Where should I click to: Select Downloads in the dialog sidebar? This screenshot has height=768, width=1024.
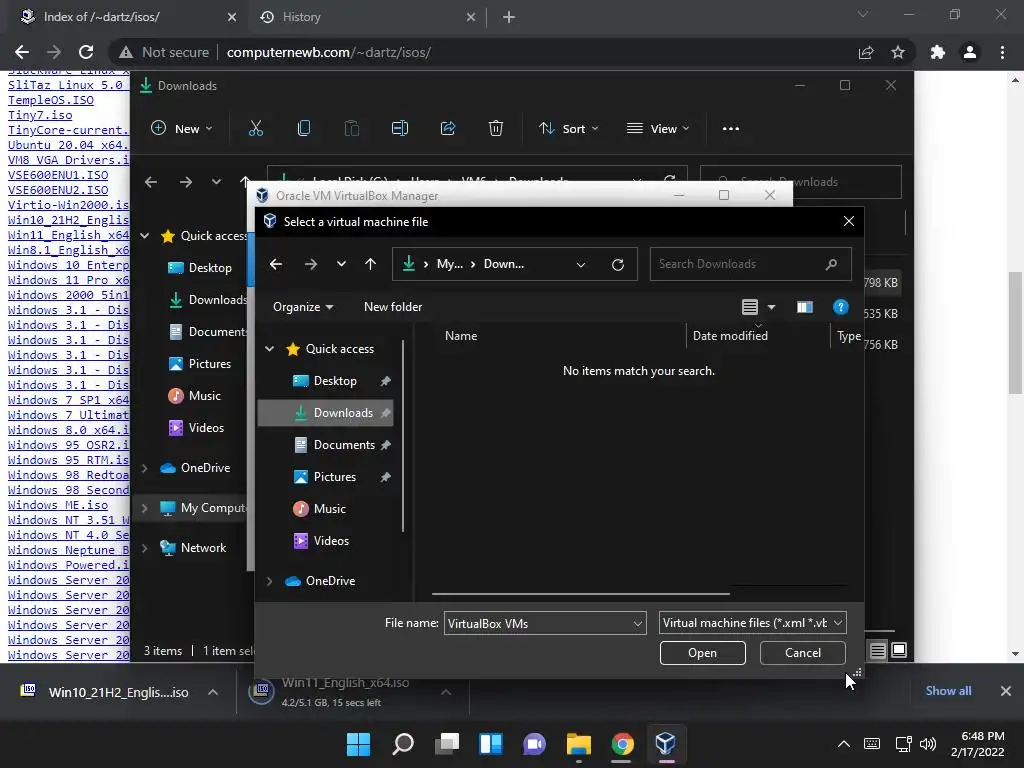[x=326, y=413]
